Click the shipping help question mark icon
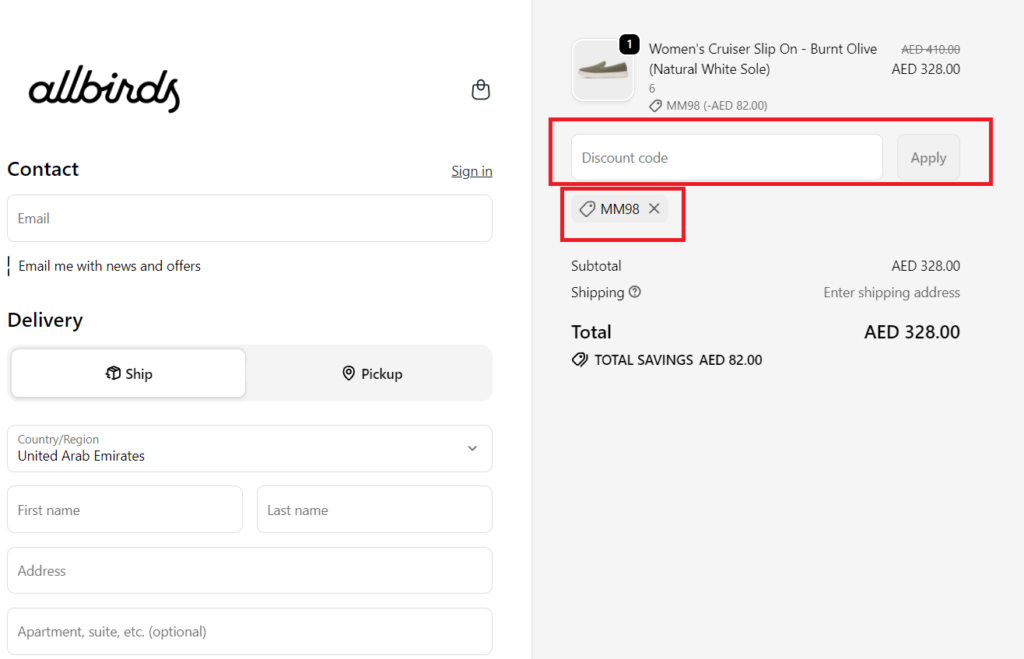The width and height of the screenshot is (1024, 659). click(635, 292)
